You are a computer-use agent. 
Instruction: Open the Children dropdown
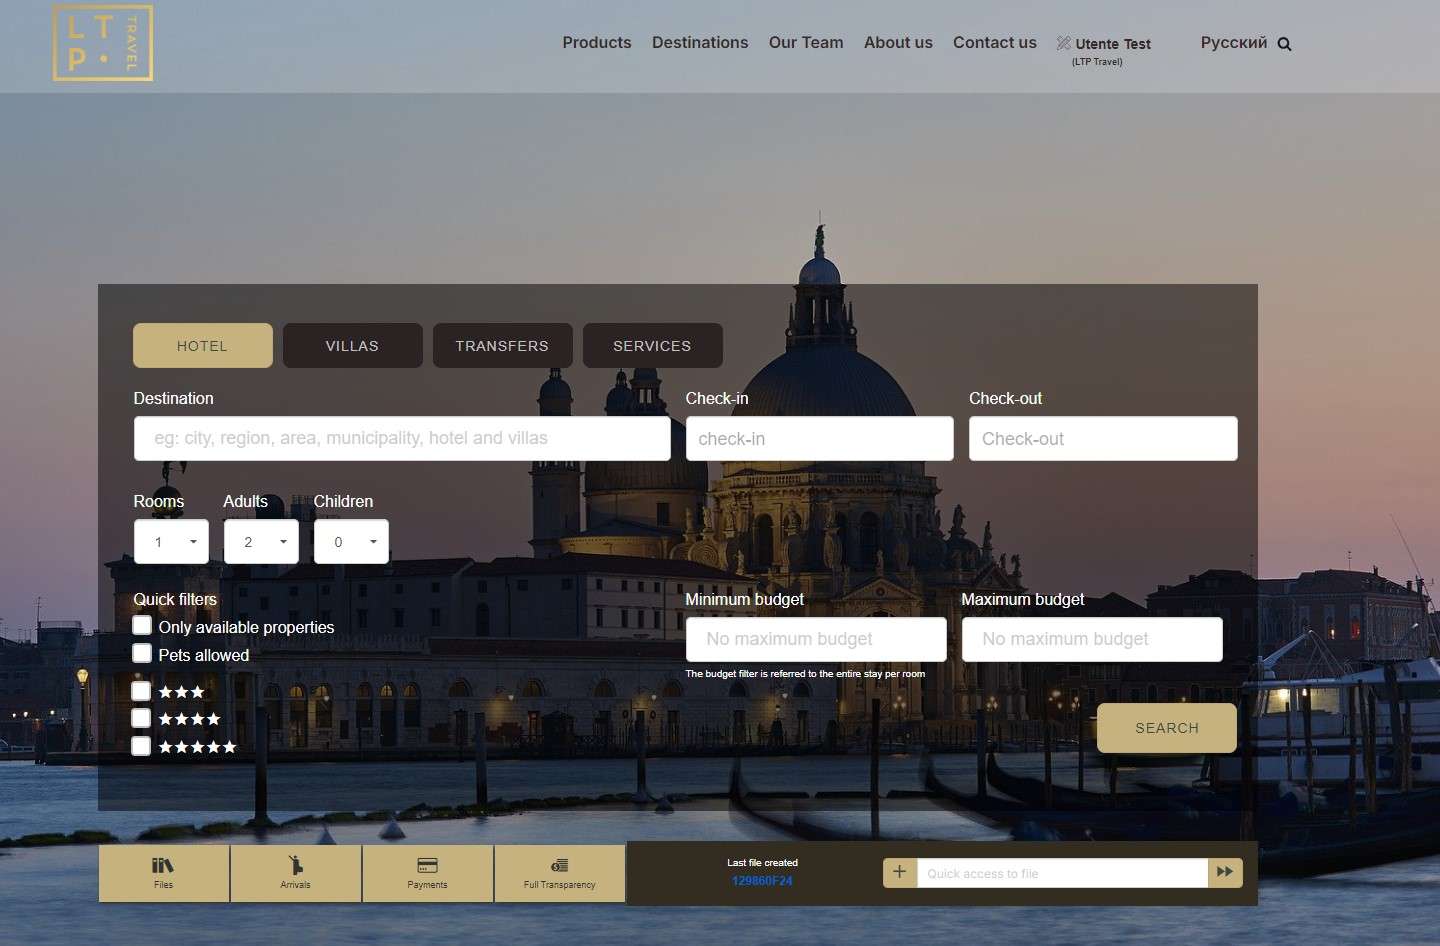pyautogui.click(x=351, y=541)
